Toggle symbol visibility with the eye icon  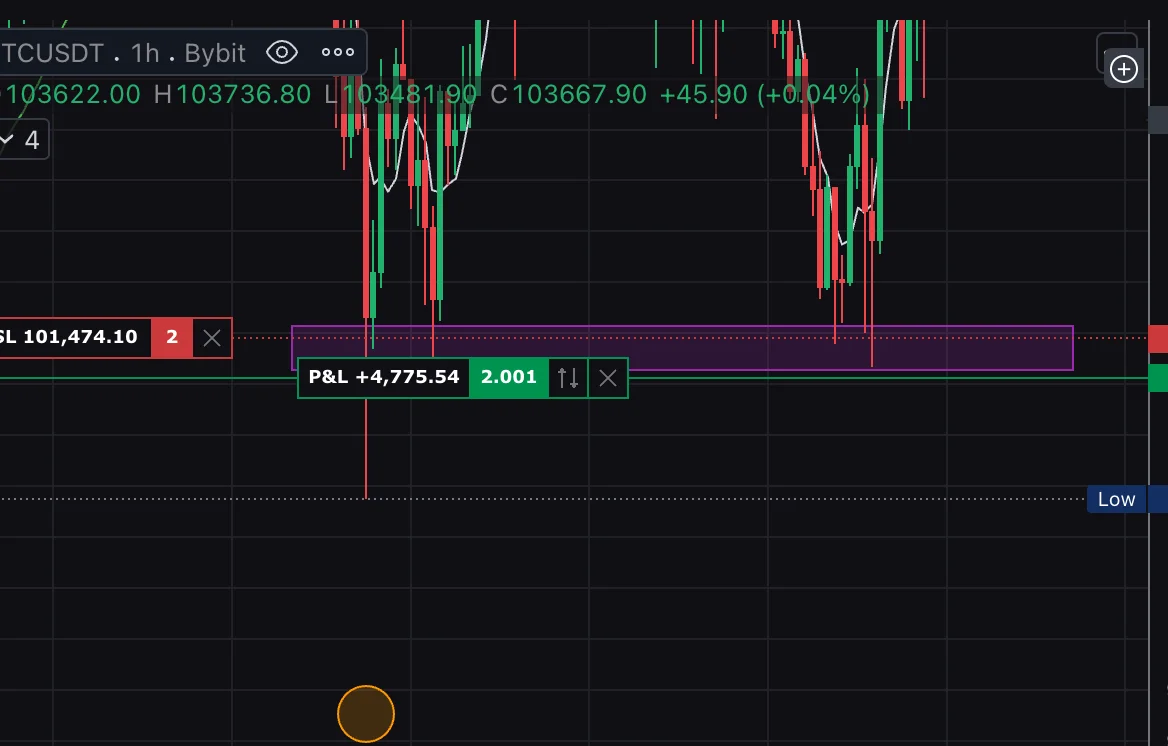coord(282,52)
